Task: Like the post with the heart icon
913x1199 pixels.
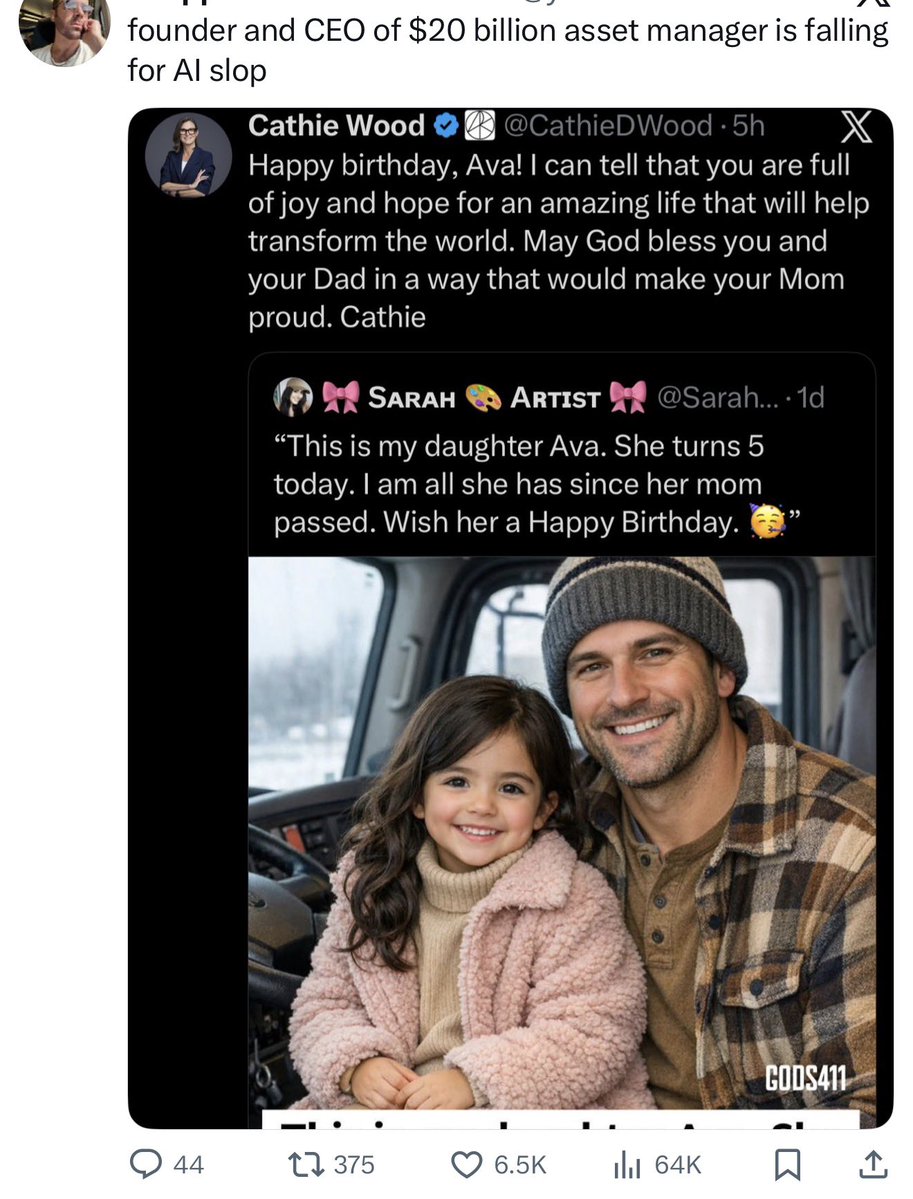Action: (x=467, y=1163)
